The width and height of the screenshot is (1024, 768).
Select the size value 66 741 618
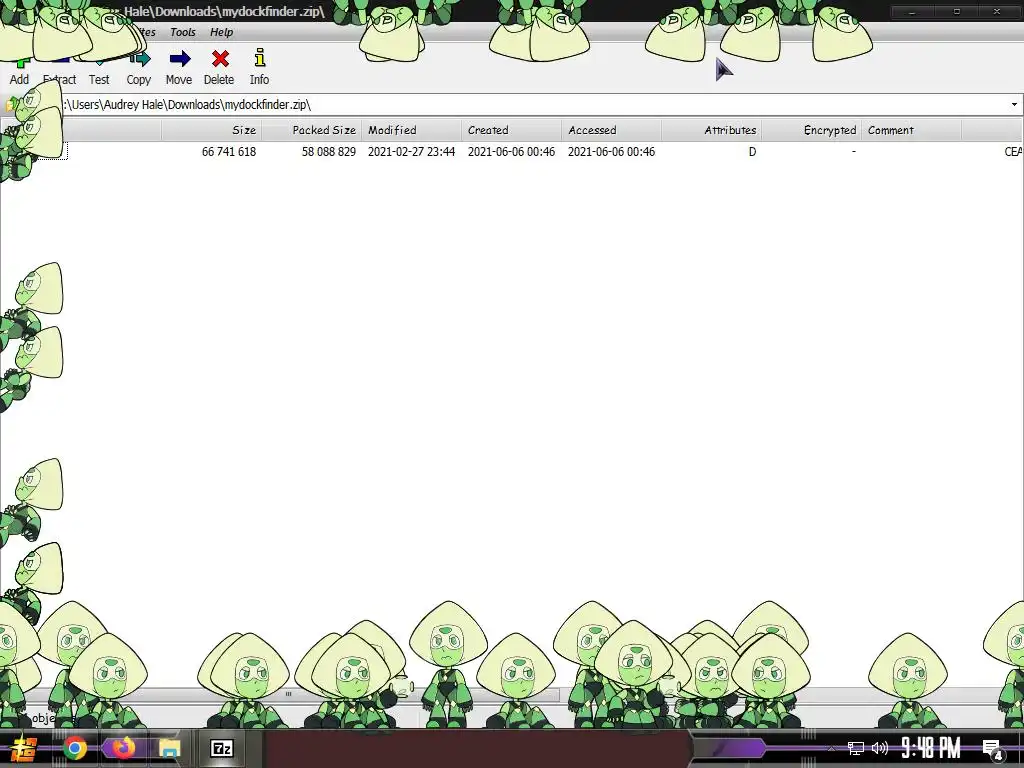pos(229,152)
